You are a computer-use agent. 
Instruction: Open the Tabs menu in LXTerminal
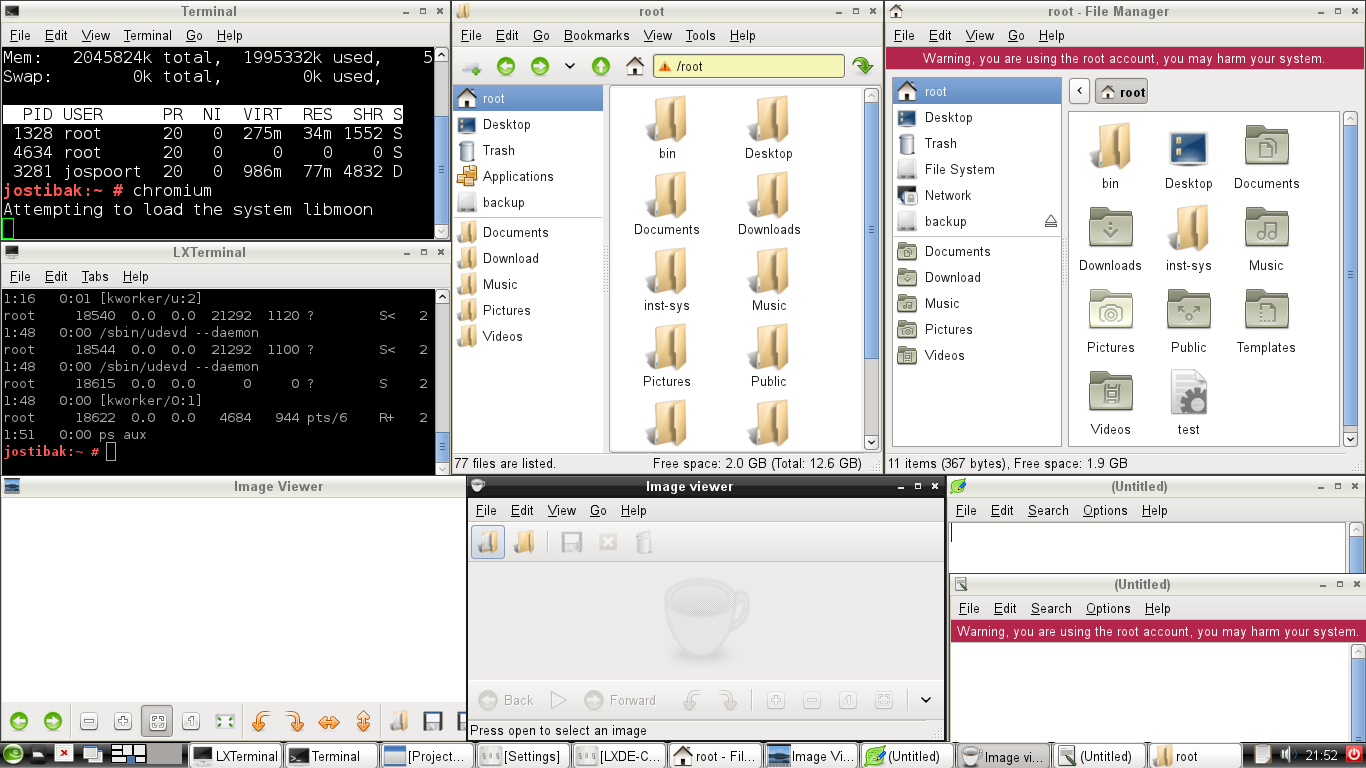pyautogui.click(x=95, y=277)
